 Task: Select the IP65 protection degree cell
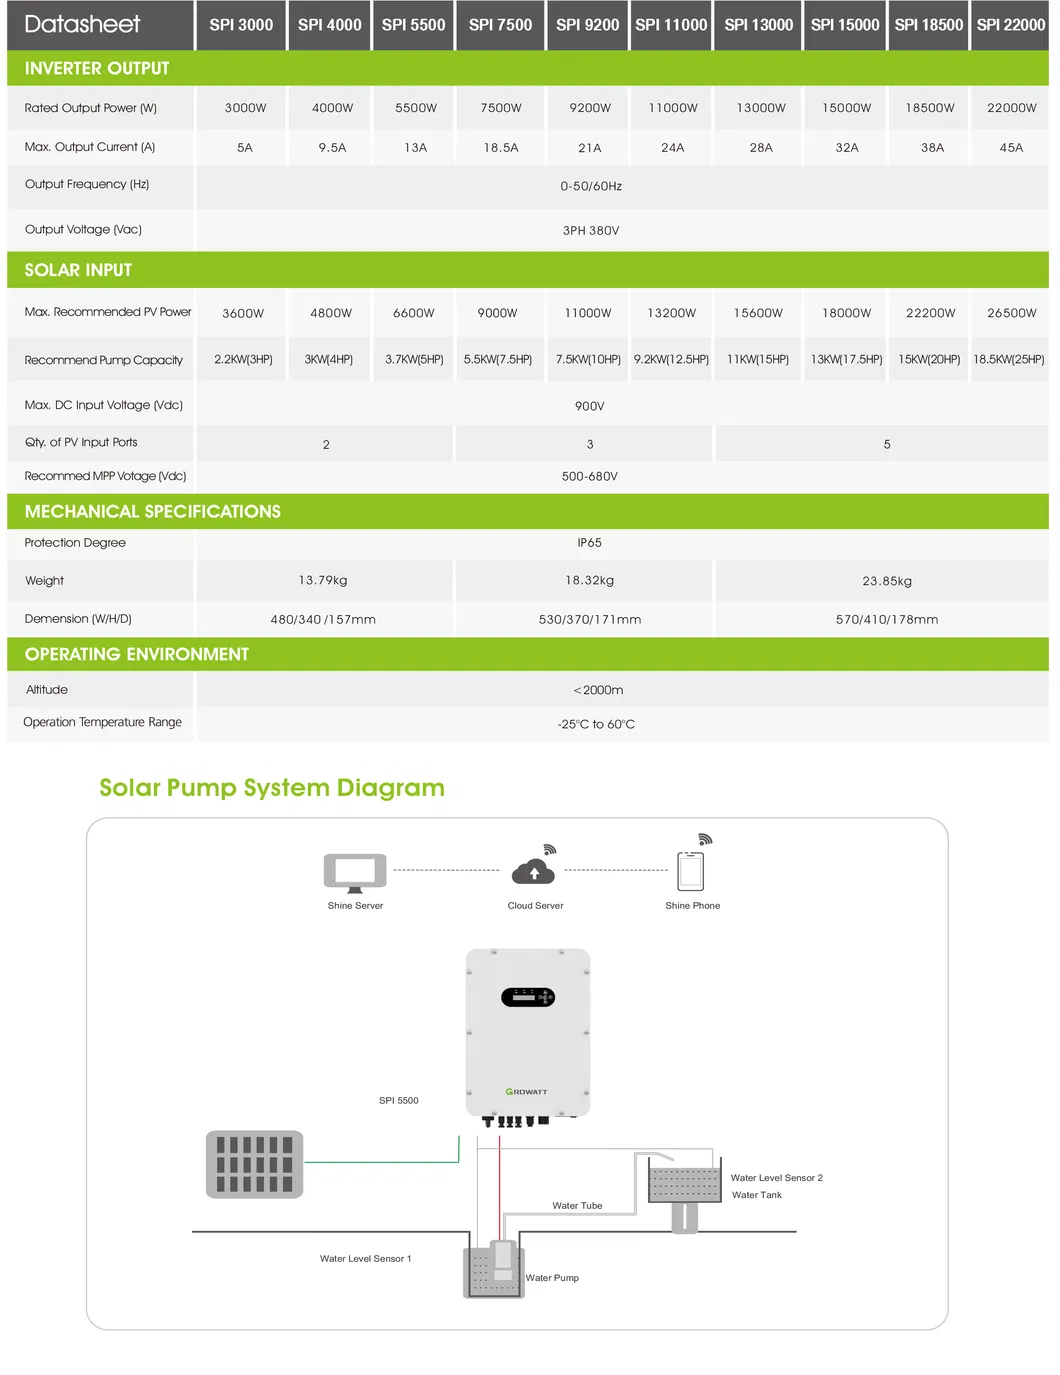tap(588, 543)
